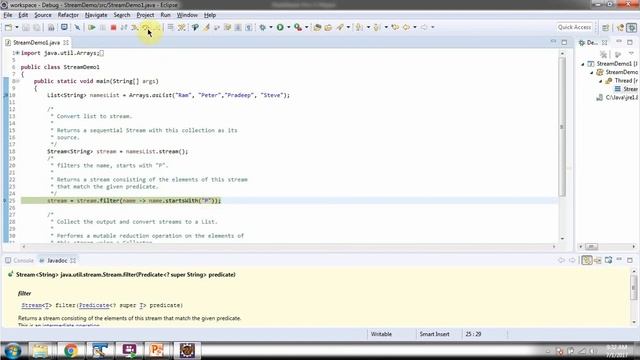
Task: Open the Run launch dropdown arrow
Action: pyautogui.click(x=289, y=27)
